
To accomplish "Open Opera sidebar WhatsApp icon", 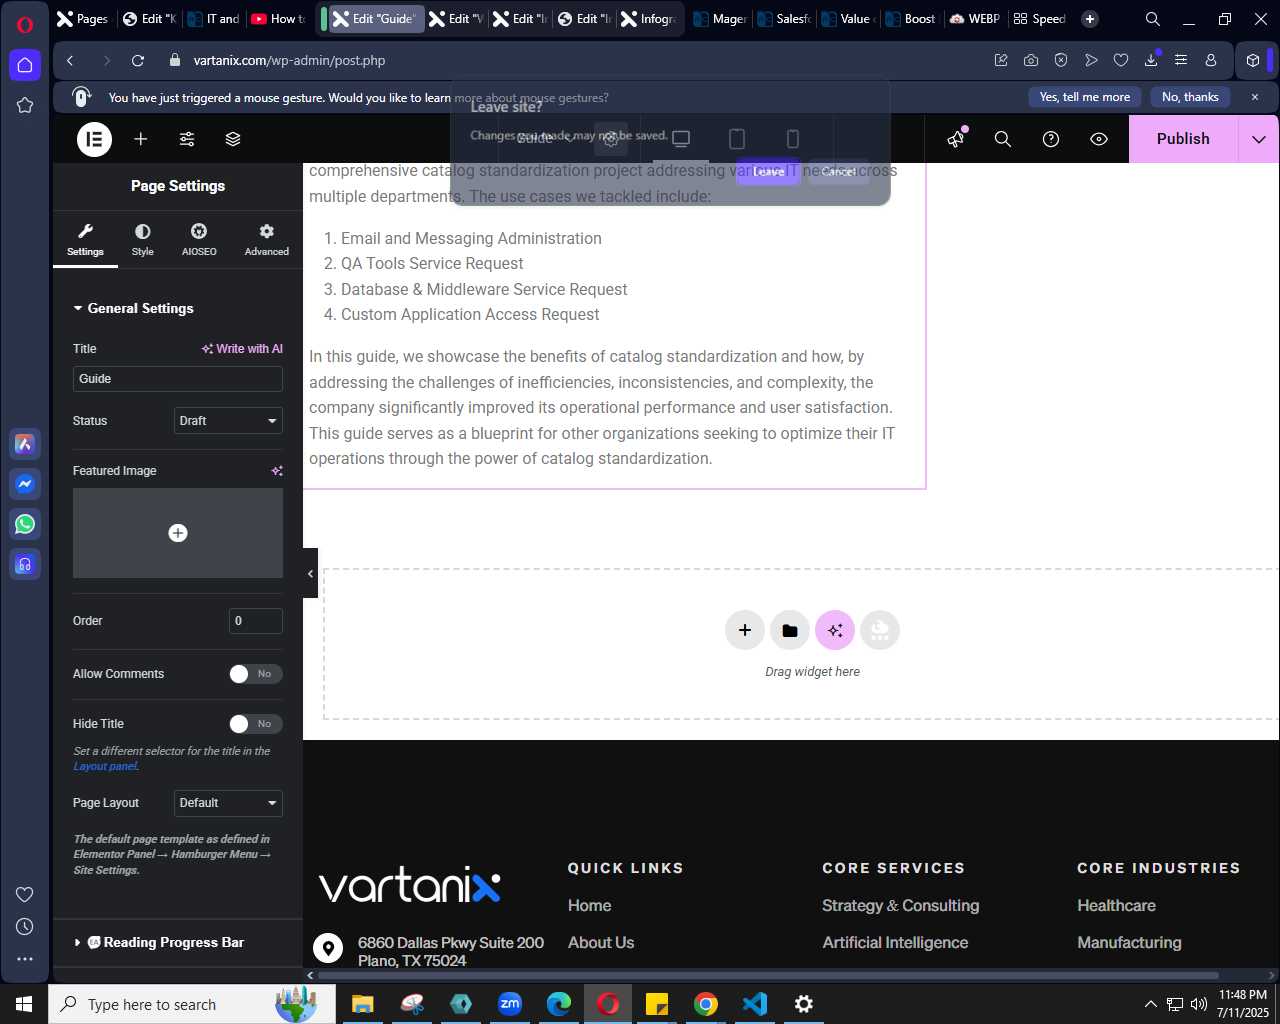I will click(25, 524).
